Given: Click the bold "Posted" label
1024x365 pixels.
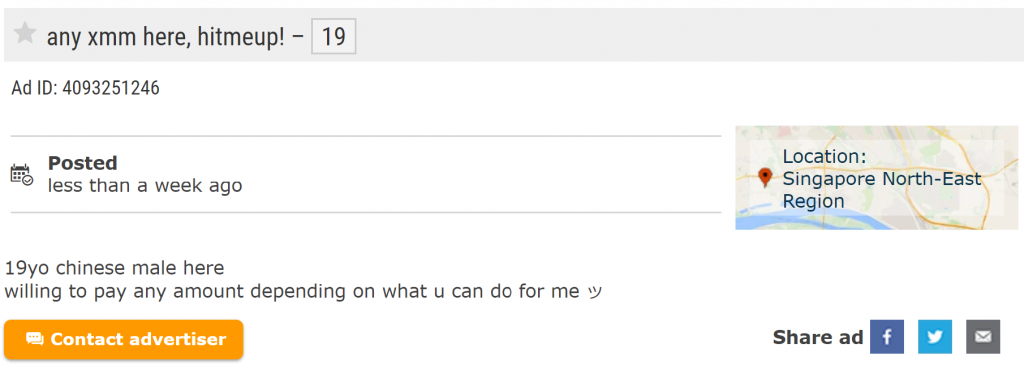Looking at the screenshot, I should [x=82, y=163].
